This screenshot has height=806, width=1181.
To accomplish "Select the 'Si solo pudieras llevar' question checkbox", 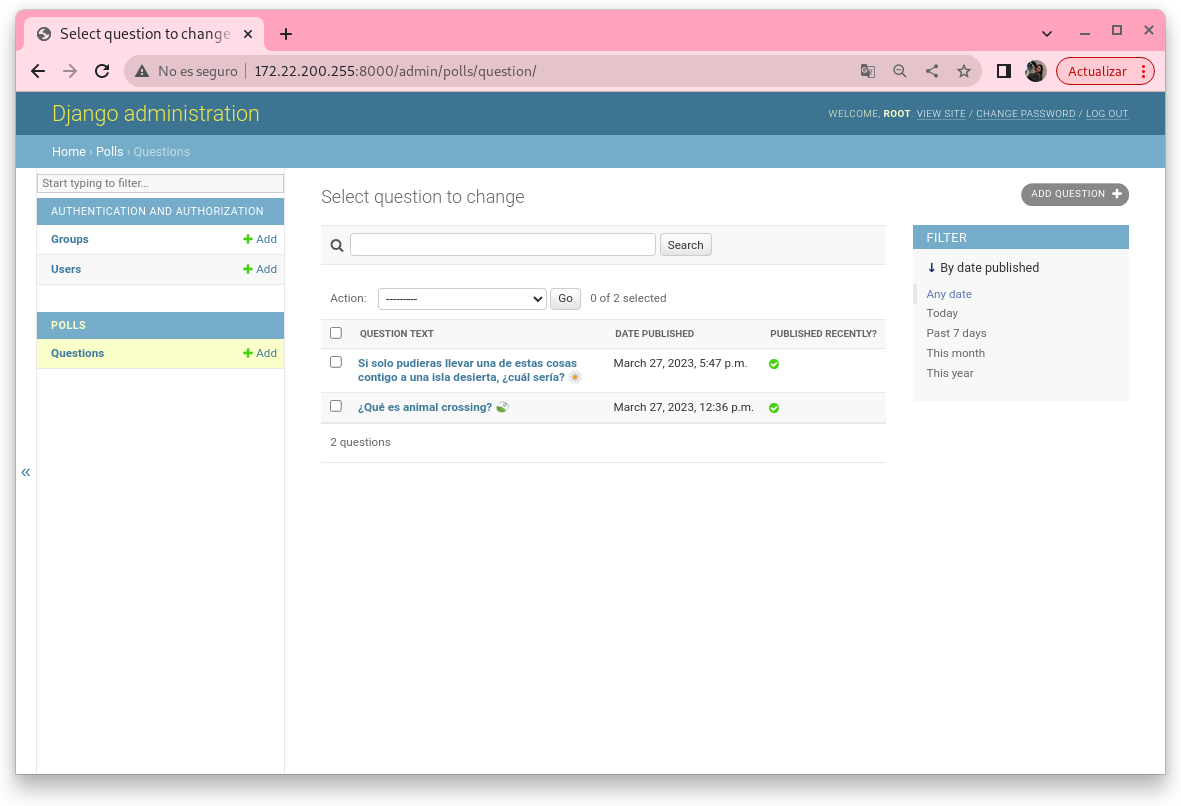I will (336, 362).
